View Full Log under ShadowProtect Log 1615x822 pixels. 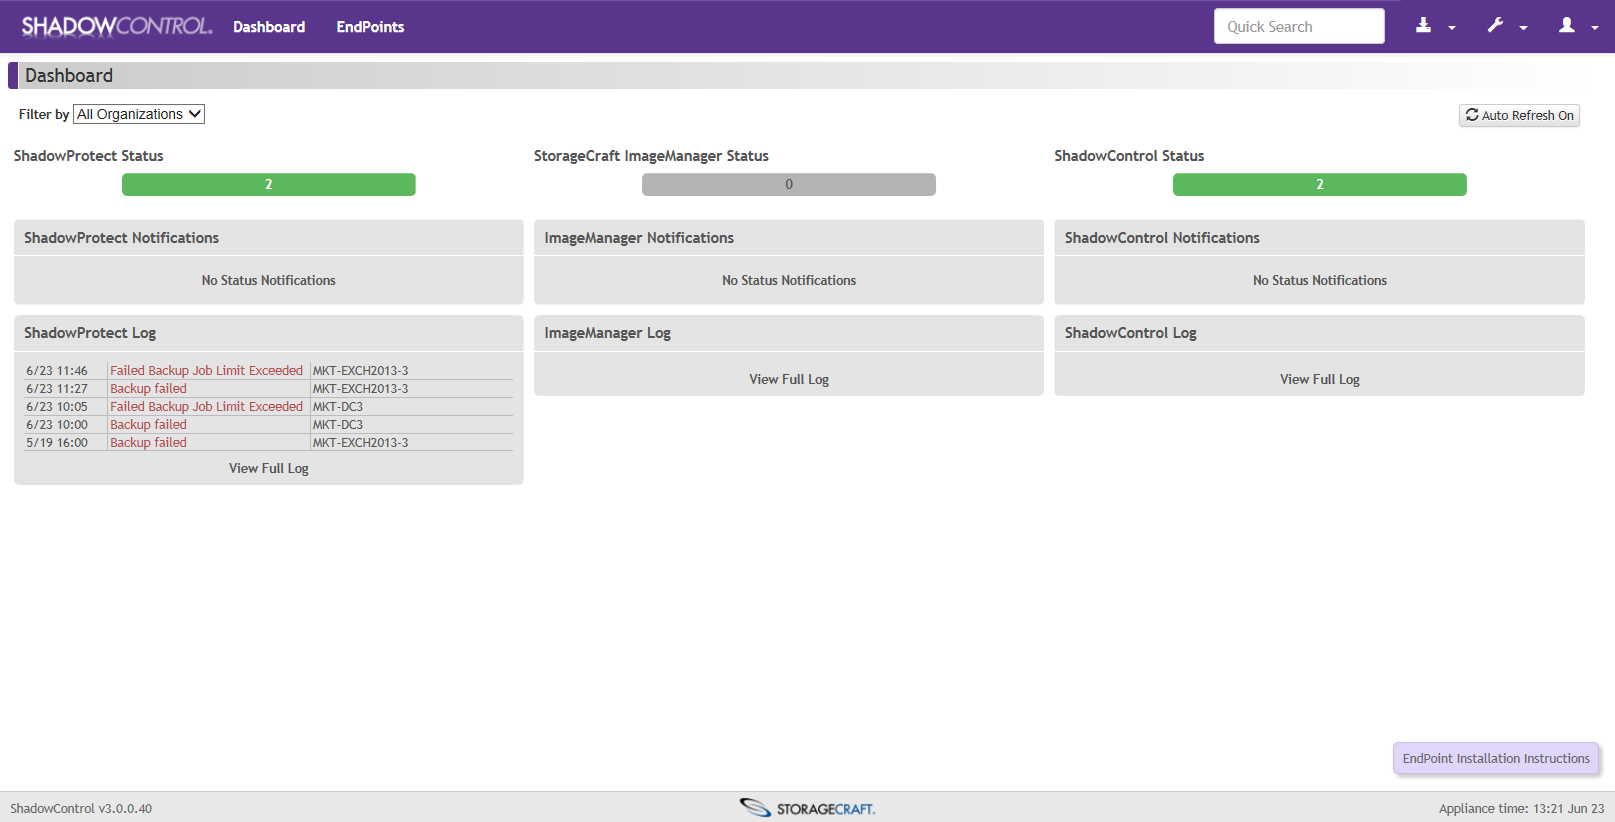click(x=269, y=468)
